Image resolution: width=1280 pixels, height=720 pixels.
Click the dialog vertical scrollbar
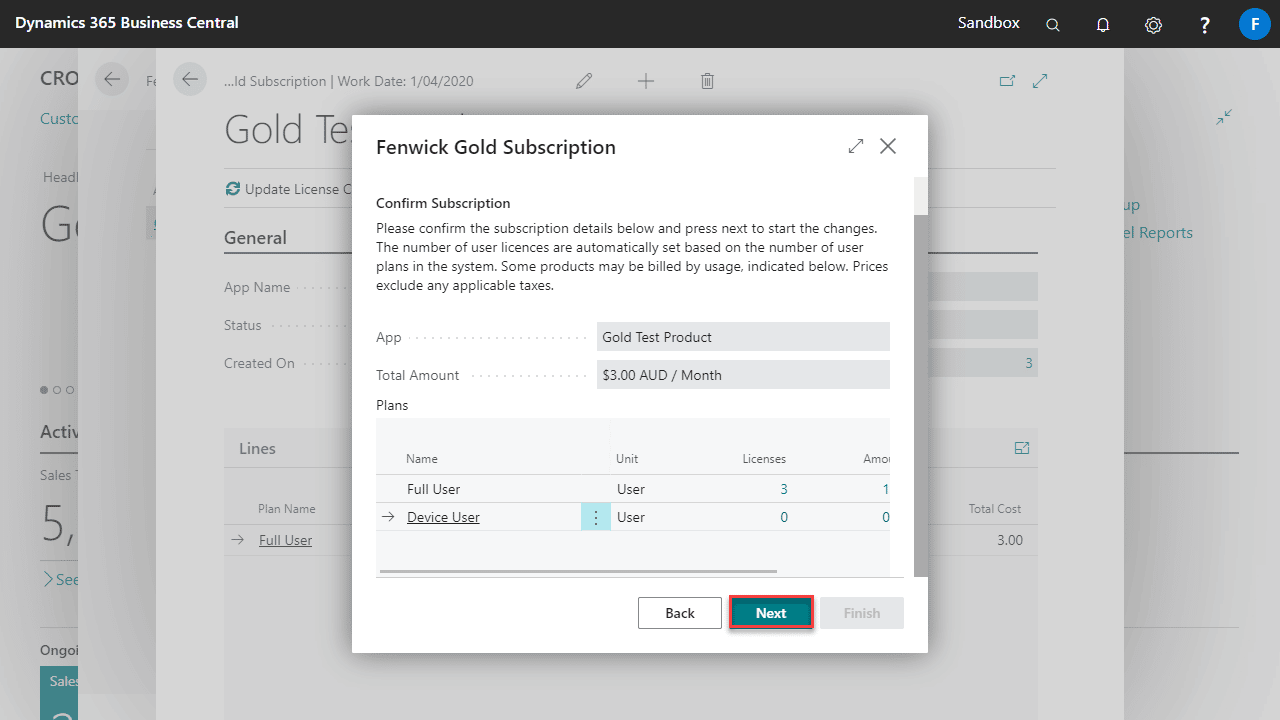[921, 395]
